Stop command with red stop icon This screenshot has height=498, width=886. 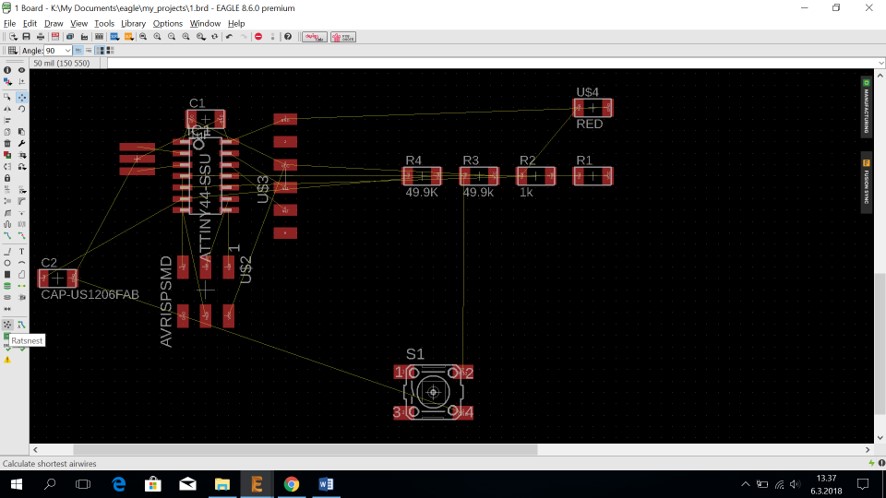tap(258, 37)
